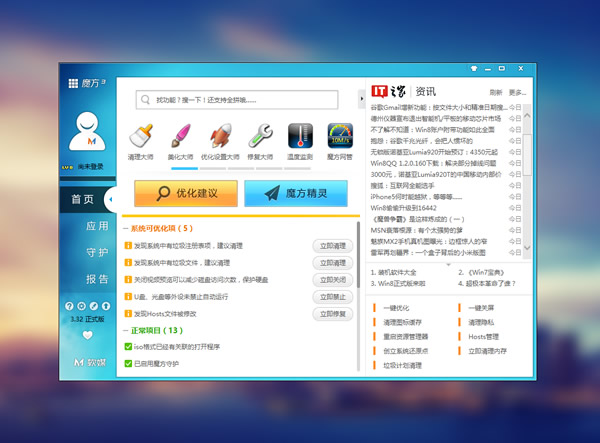Click the 重启资源管理器 quick link
Viewport: 600px width, 443px height.
(x=406, y=337)
